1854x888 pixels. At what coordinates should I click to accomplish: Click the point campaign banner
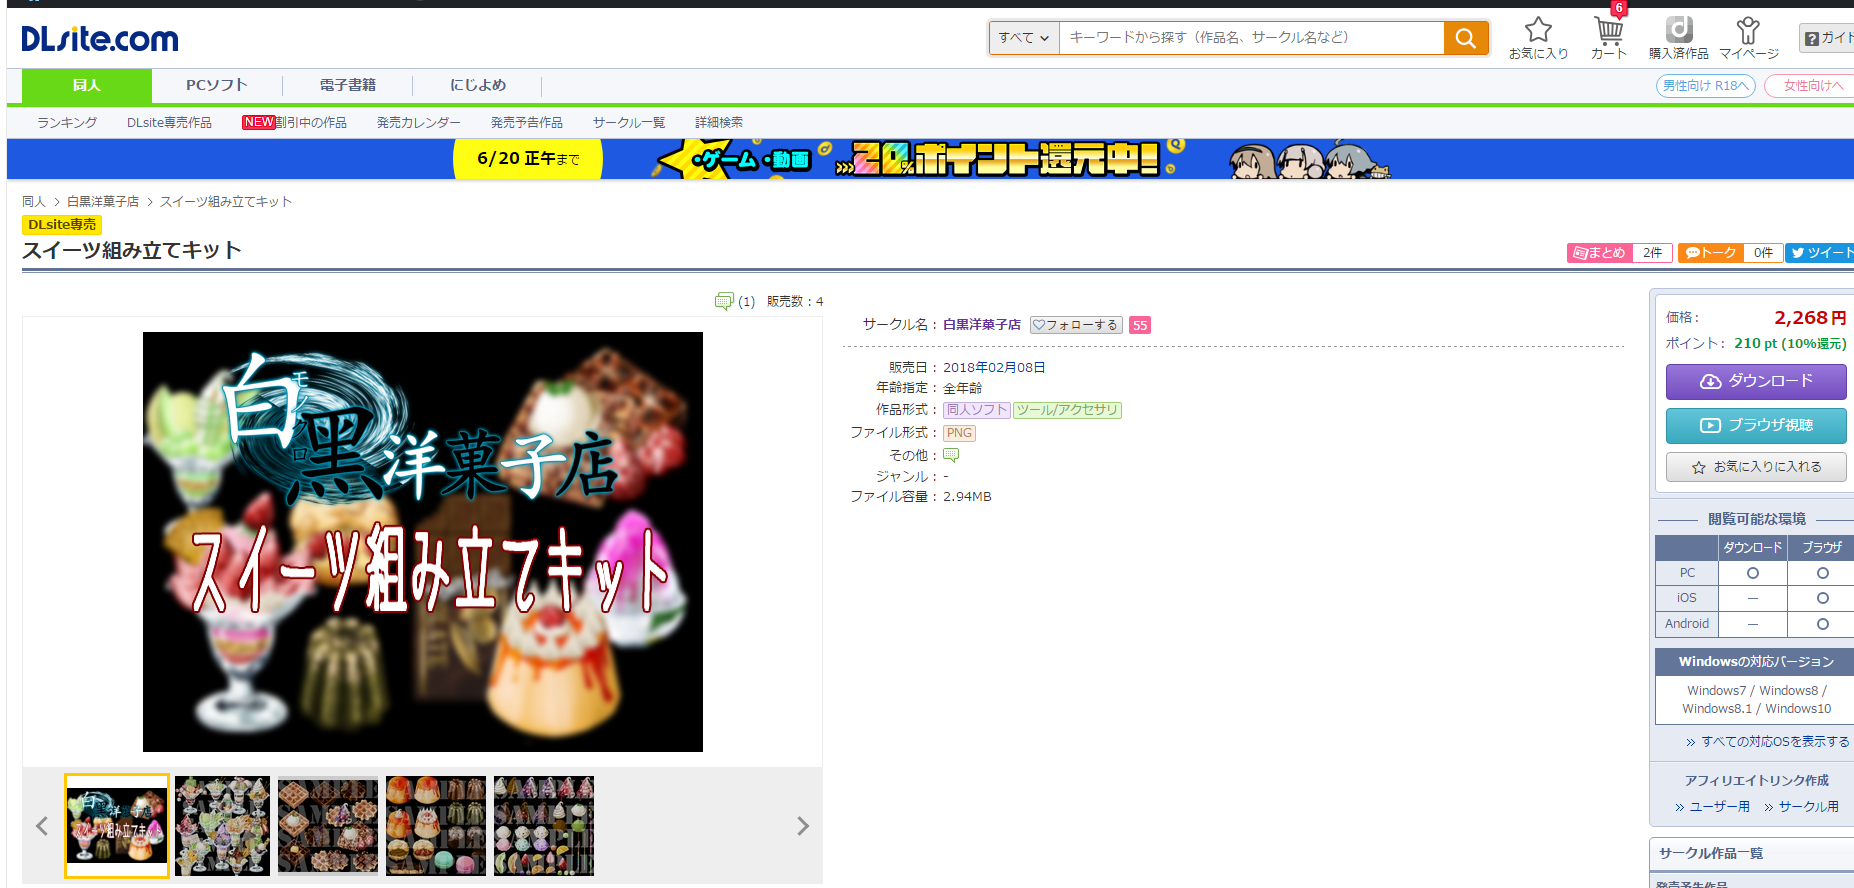pyautogui.click(x=930, y=159)
